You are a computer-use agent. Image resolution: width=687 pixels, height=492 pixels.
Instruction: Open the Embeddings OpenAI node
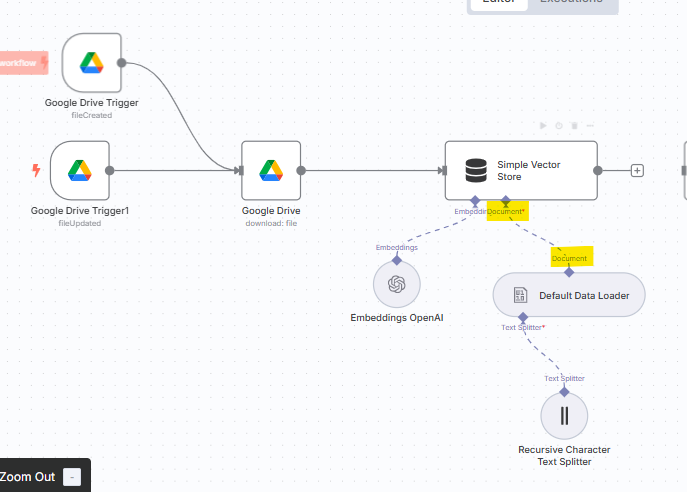point(397,284)
